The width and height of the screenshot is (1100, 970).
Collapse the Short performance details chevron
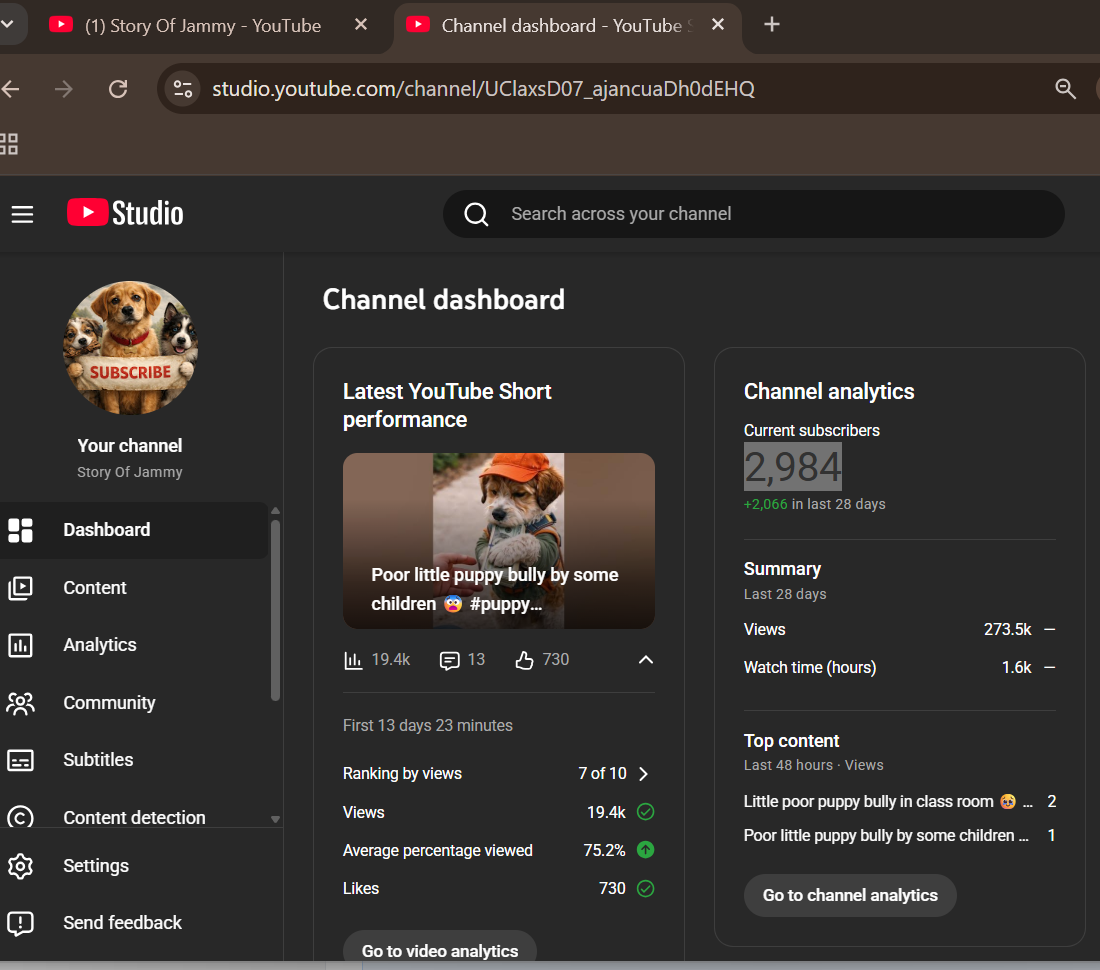tap(646, 660)
